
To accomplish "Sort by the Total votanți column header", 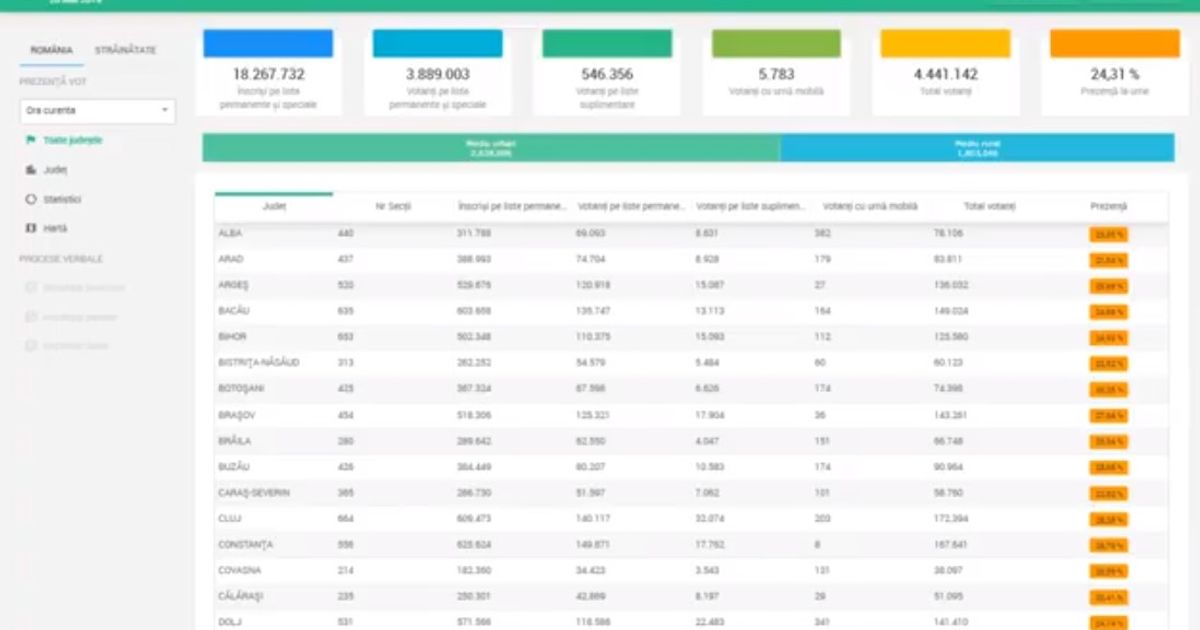I will [x=989, y=206].
